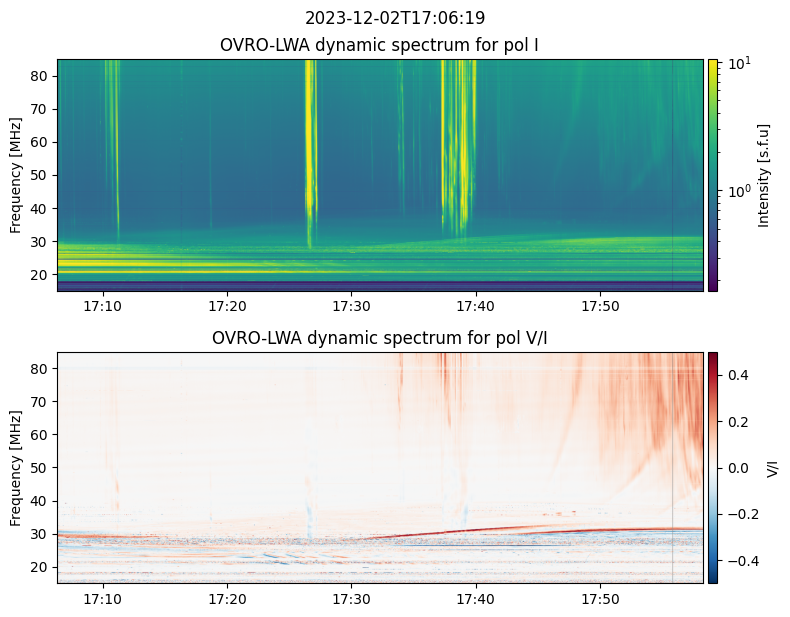Image resolution: width=790 pixels, height=617 pixels.
Task: Click the Intensity colorbar in the top panel
Action: click(x=713, y=175)
